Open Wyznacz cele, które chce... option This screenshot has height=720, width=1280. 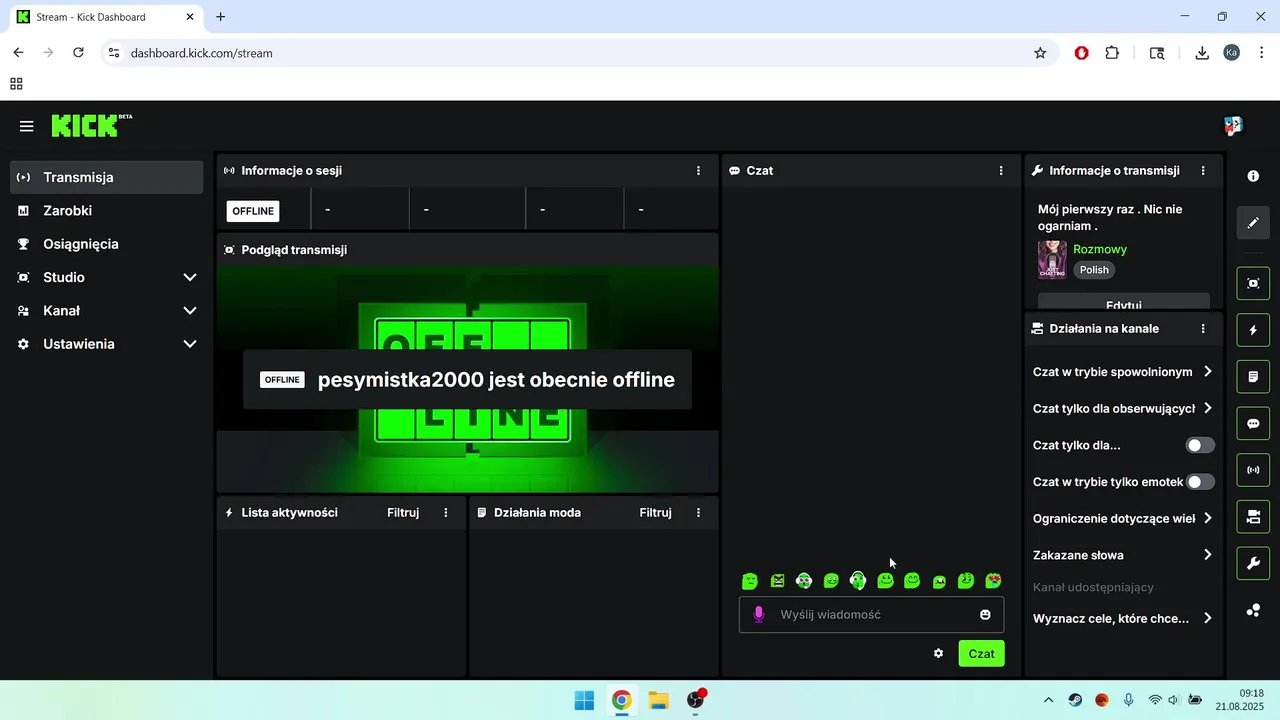pyautogui.click(x=1123, y=619)
